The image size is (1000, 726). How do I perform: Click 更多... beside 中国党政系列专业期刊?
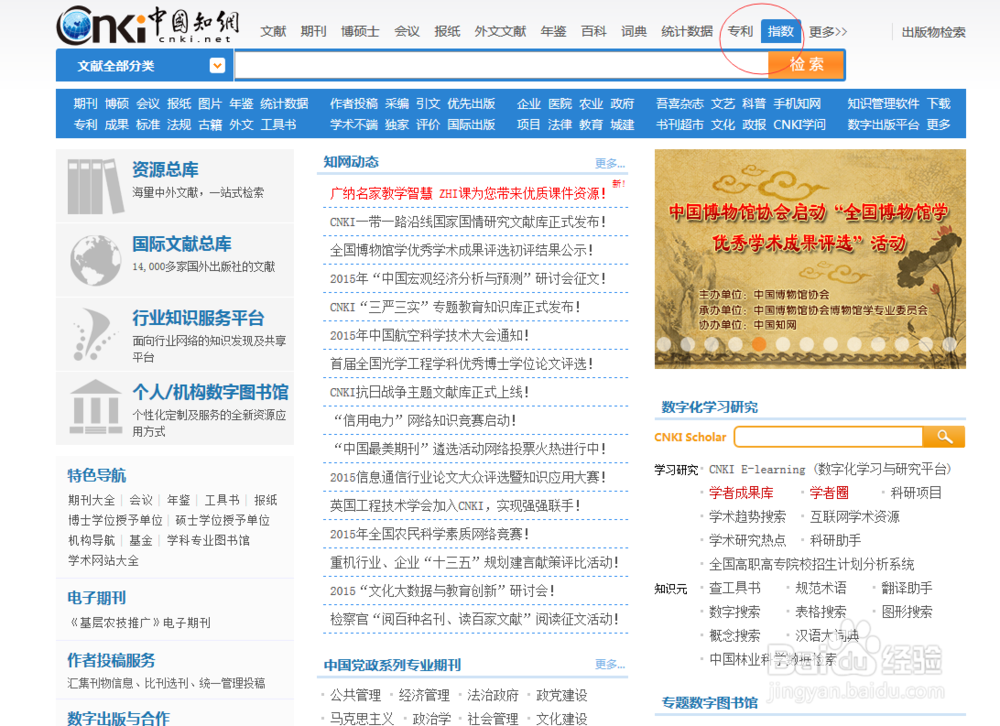610,664
